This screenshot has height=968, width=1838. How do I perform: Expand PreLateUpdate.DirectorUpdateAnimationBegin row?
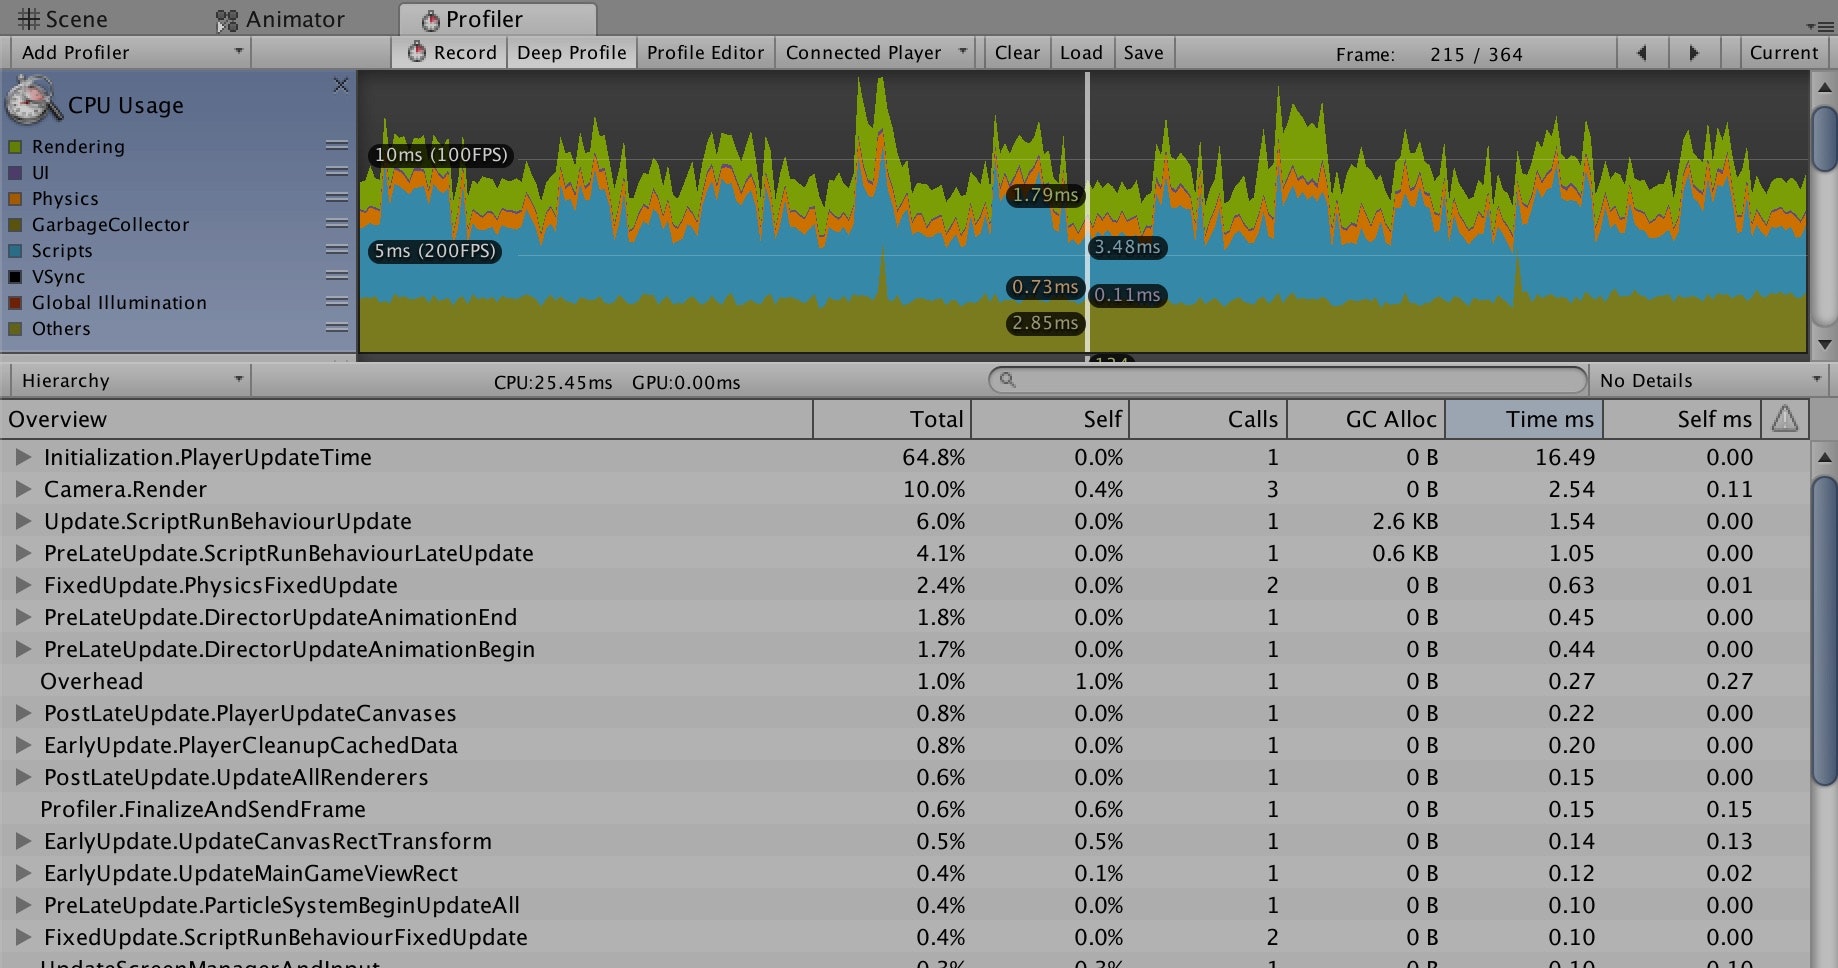pos(22,649)
